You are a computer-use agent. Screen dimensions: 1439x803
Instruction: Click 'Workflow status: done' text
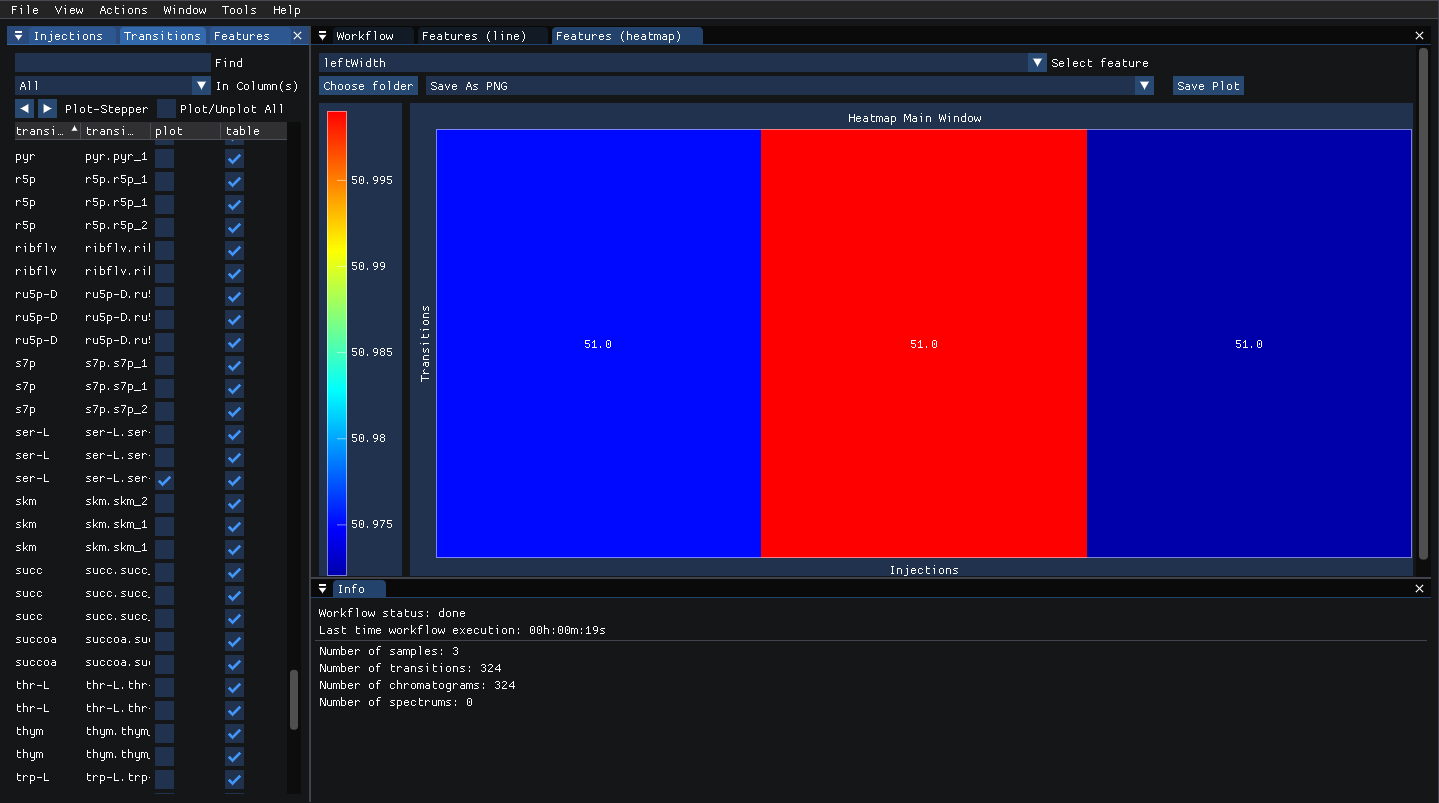[x=392, y=613]
